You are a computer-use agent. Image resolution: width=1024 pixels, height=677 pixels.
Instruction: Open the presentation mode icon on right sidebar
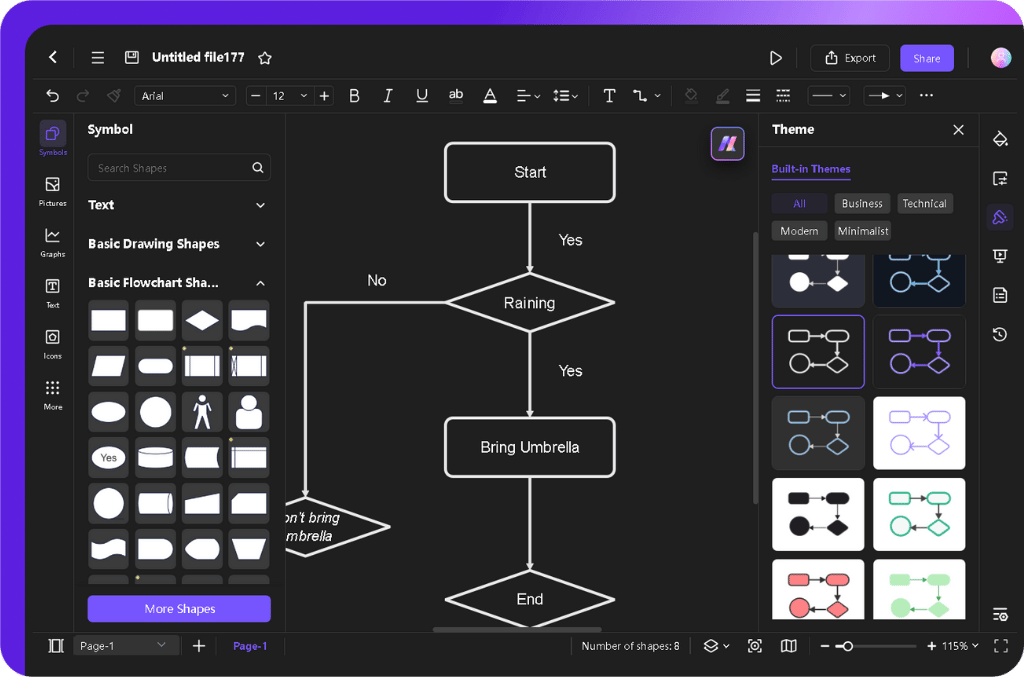point(999,256)
